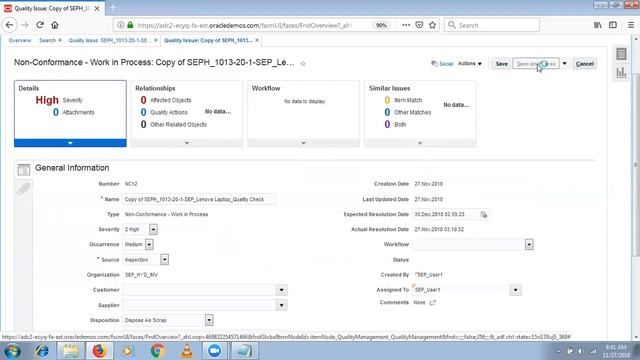Open Customer dropdown list
Viewport: 640px width, 360px height.
click(281, 290)
